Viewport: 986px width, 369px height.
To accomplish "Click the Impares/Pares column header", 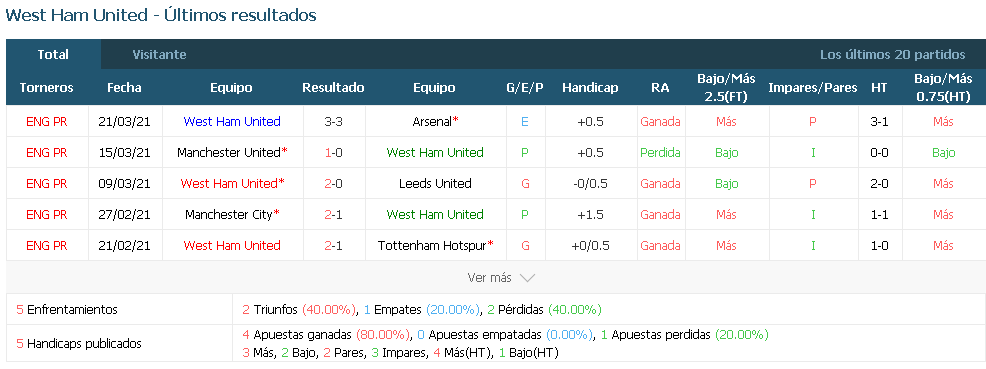I will 812,87.
